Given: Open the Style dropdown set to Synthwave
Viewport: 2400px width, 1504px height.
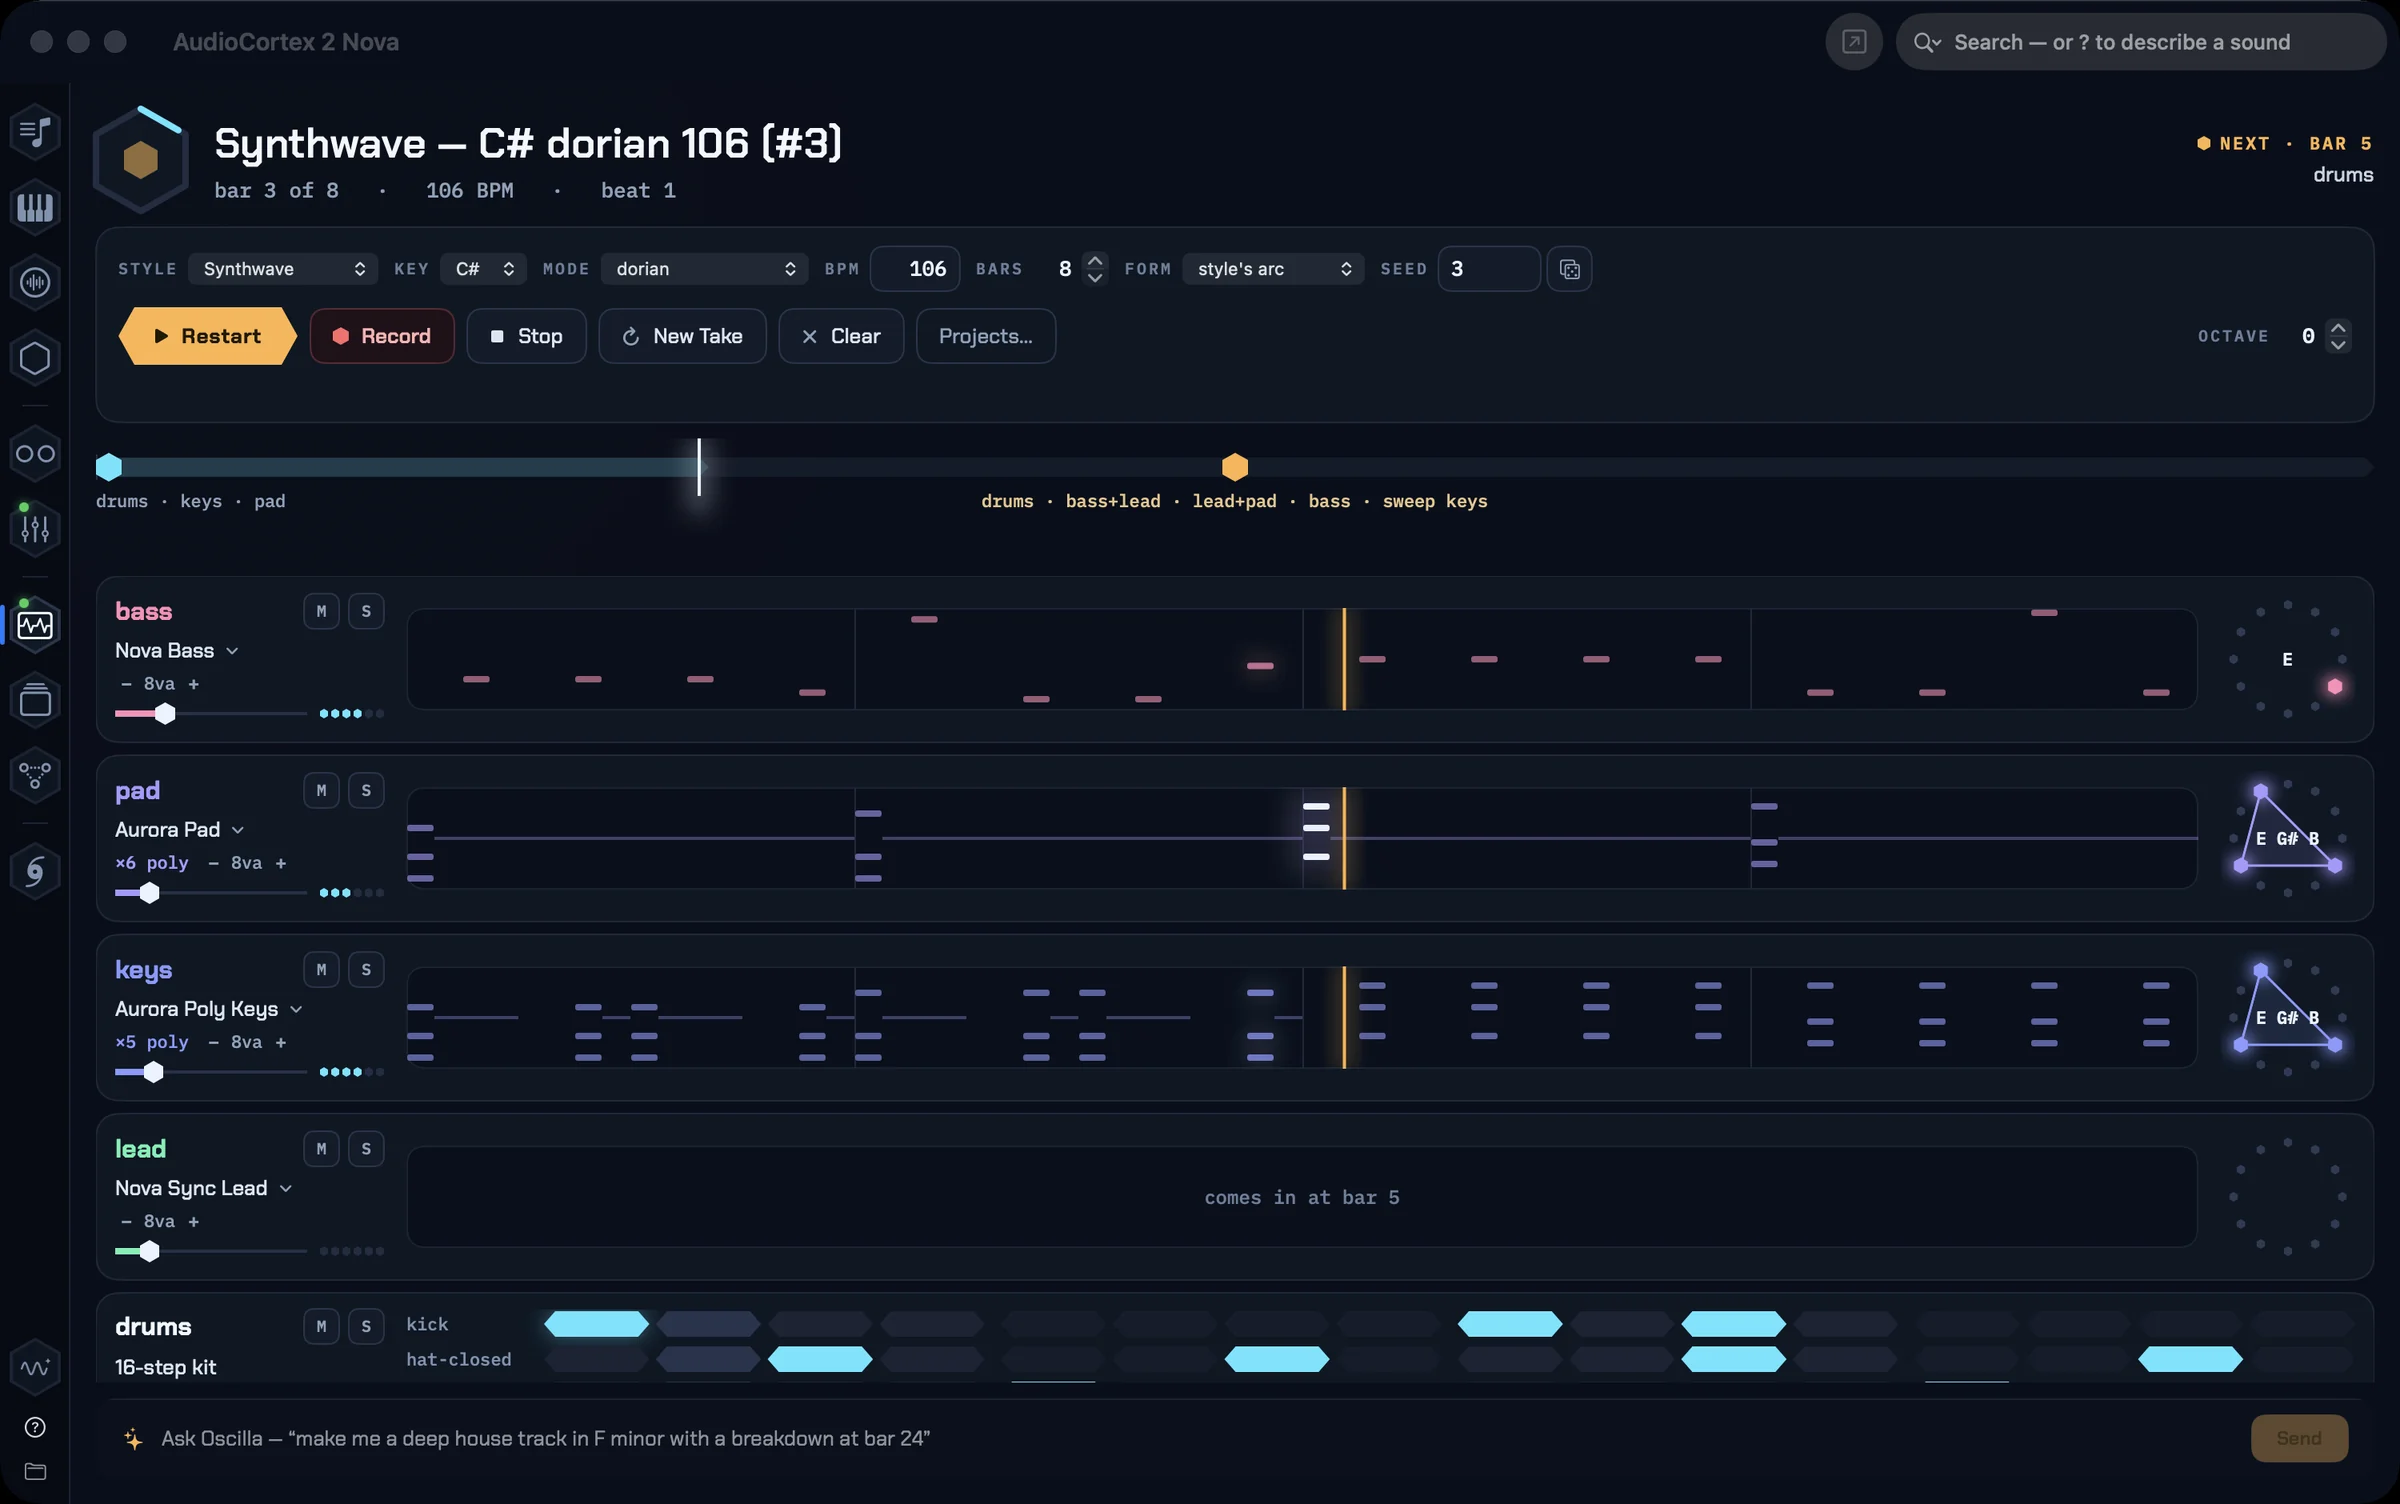Looking at the screenshot, I should tap(283, 269).
